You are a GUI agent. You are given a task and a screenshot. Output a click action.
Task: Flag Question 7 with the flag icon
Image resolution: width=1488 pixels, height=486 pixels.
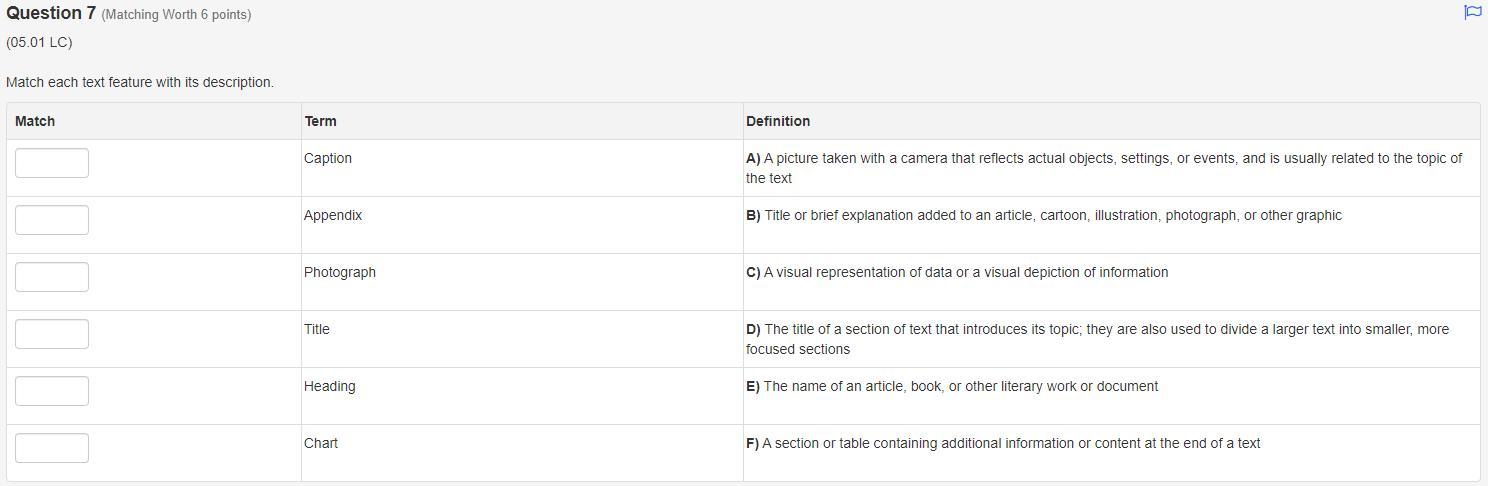point(1472,13)
